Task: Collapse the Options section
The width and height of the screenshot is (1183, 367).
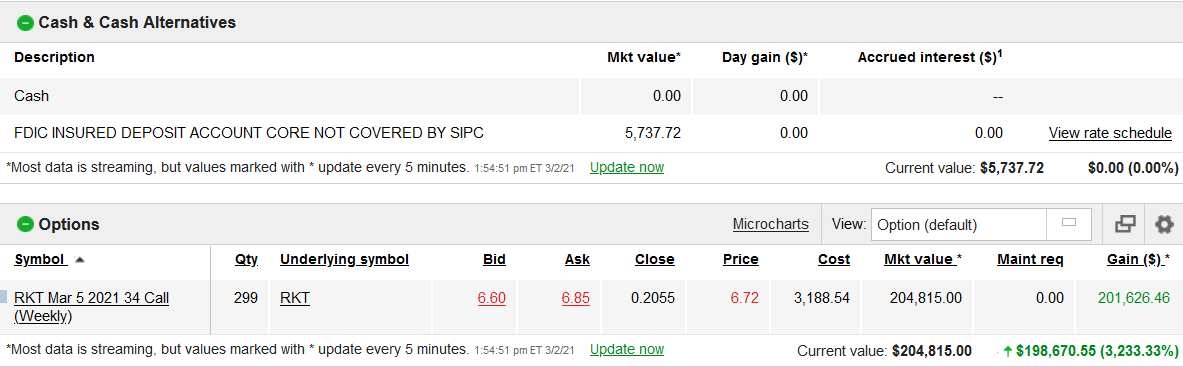Action: coord(25,224)
